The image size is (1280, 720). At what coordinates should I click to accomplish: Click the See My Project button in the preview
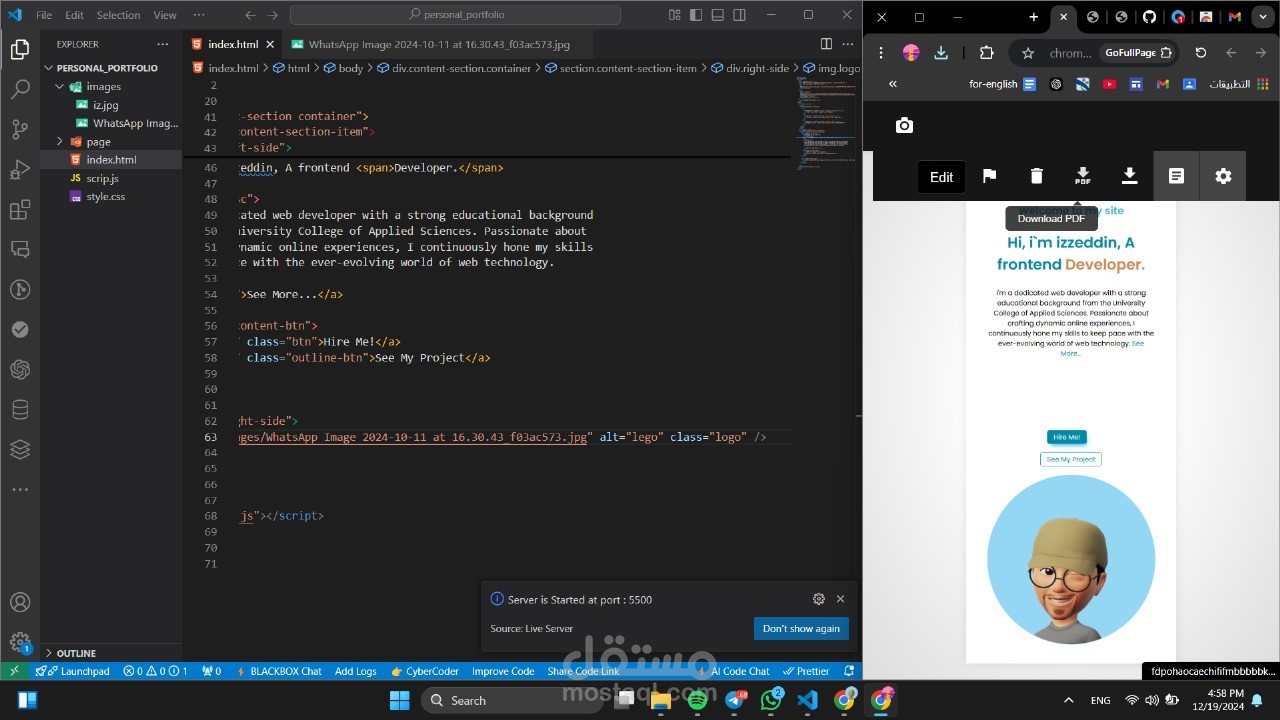click(x=1071, y=459)
